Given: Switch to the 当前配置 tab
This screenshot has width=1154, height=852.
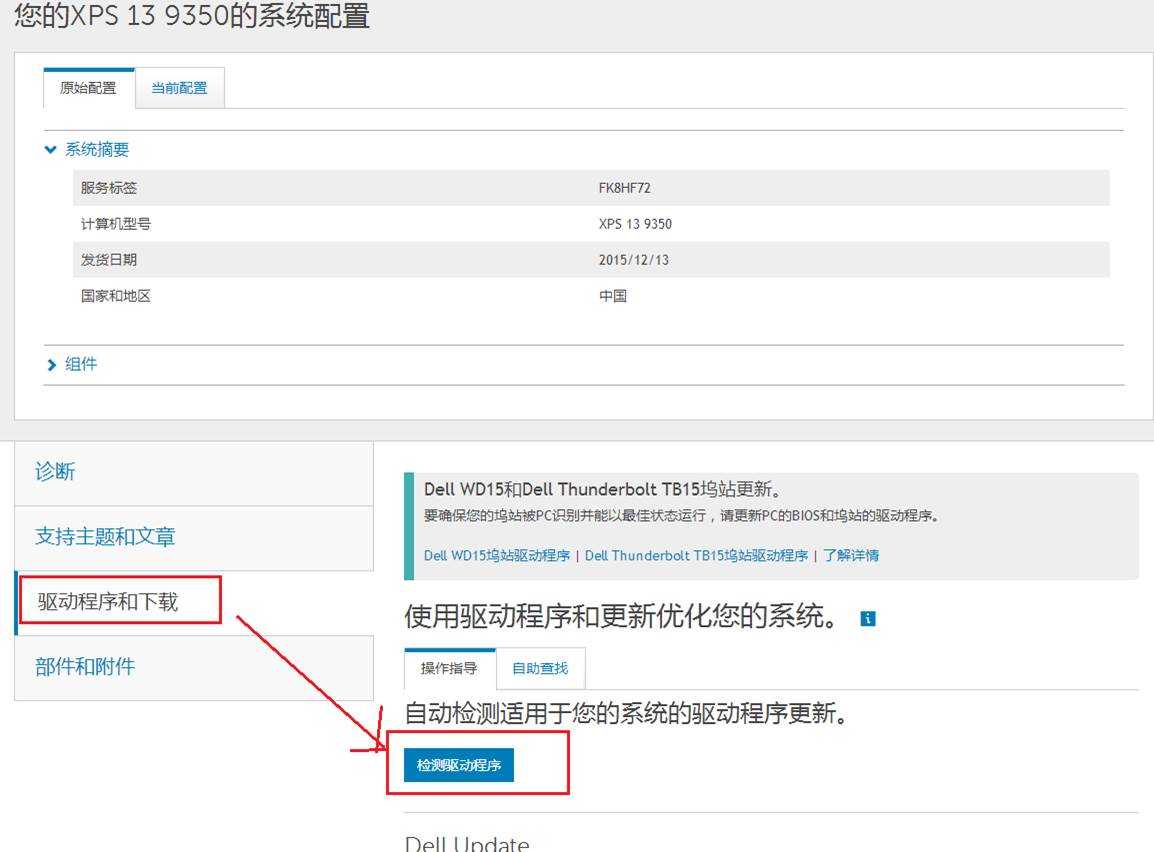Looking at the screenshot, I should 180,88.
